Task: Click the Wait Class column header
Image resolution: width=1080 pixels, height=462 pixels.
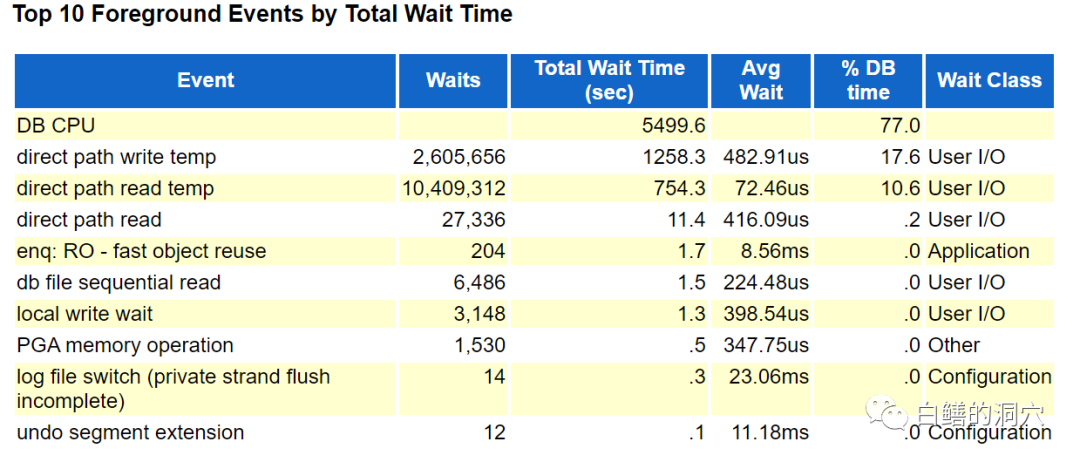Action: (x=988, y=81)
